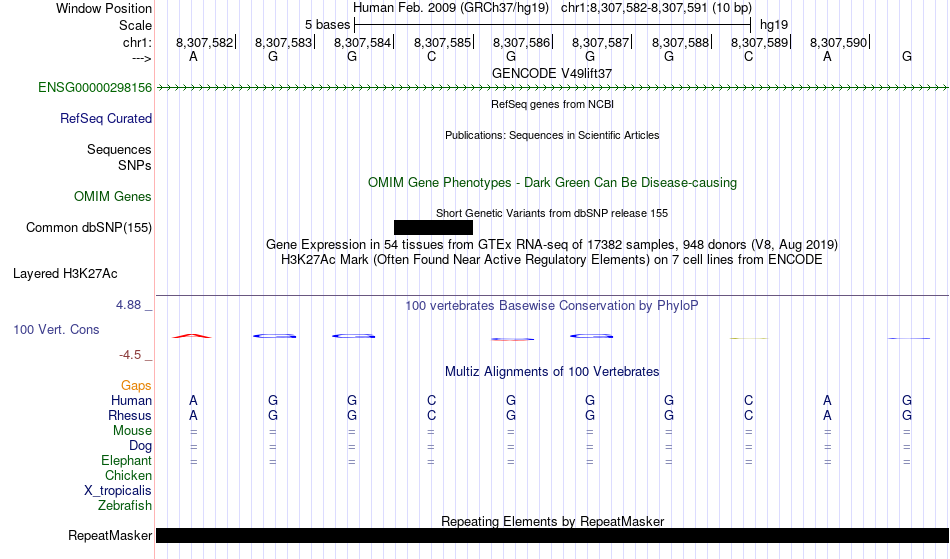Click the green GENCODE gene arrow line

pos(553,88)
